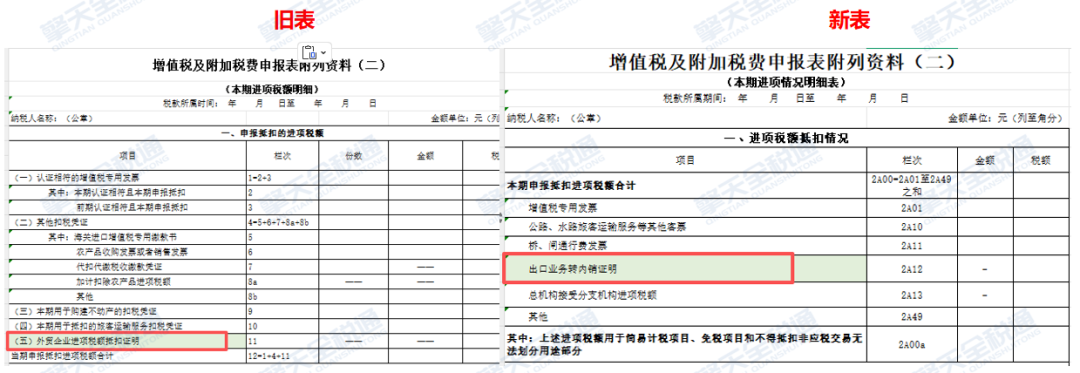
Task: Click the 2A12 column-number cell
Action: coord(913,268)
